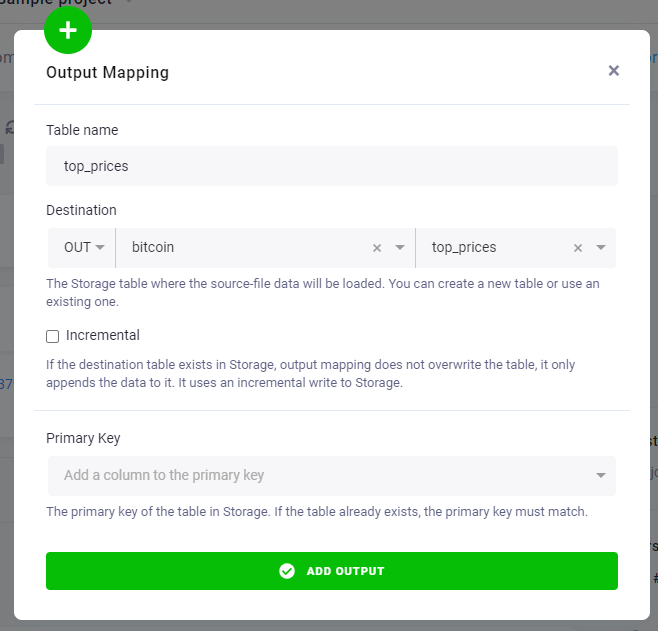This screenshot has height=631, width=658.
Task: Close the Output Mapping dialog
Action: tap(614, 70)
